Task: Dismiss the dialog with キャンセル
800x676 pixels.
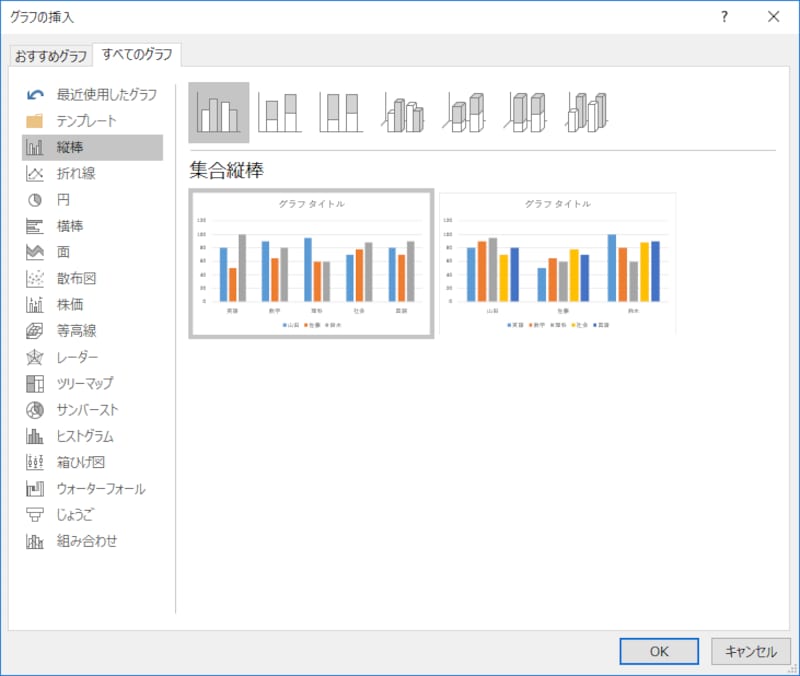Action: [x=751, y=651]
